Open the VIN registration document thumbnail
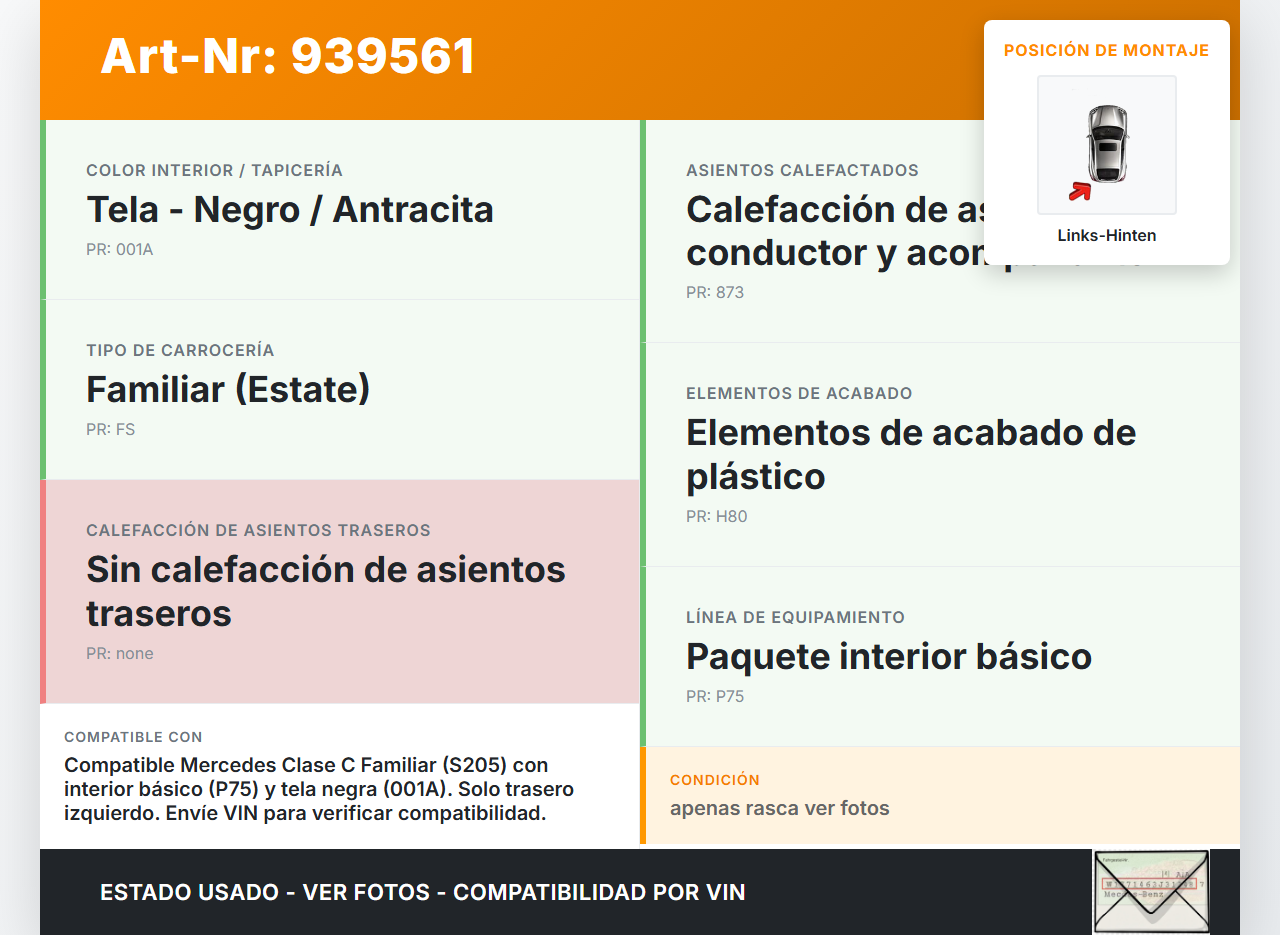The height and width of the screenshot is (935, 1280). [x=1151, y=892]
